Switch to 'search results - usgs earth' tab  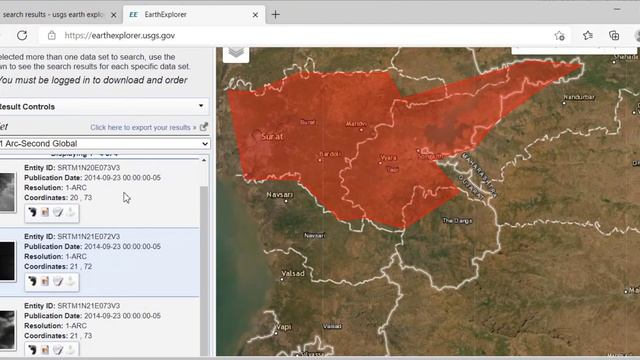click(x=53, y=15)
